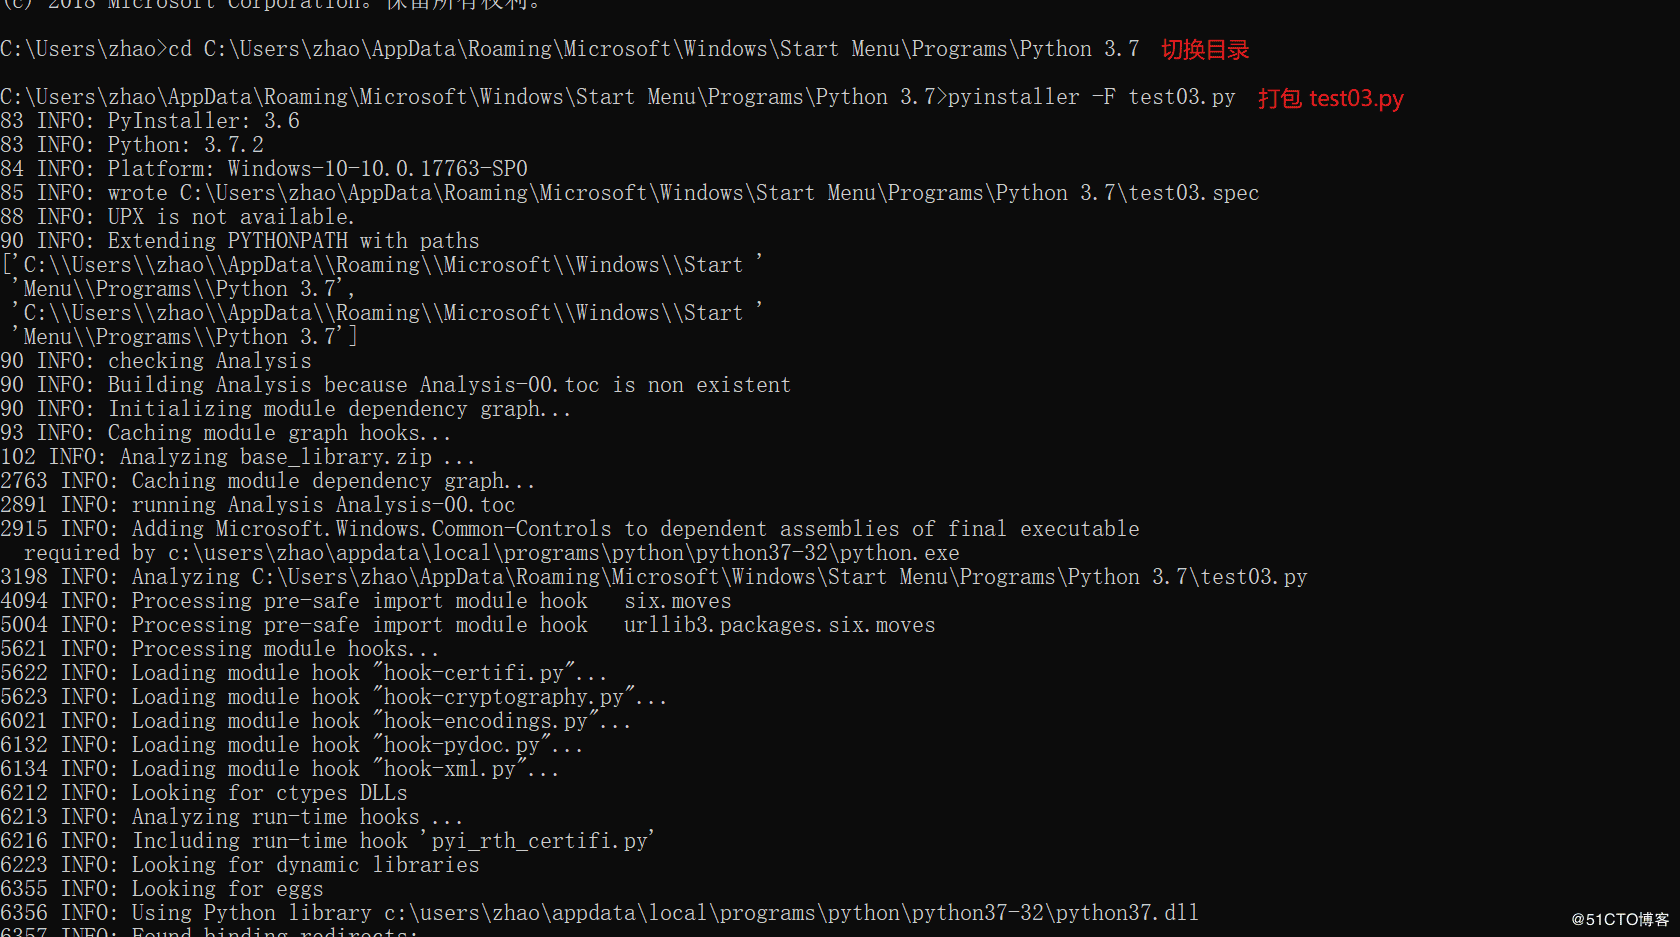Click the Looking for ctypes DLLs line
1680x937 pixels.
[269, 793]
